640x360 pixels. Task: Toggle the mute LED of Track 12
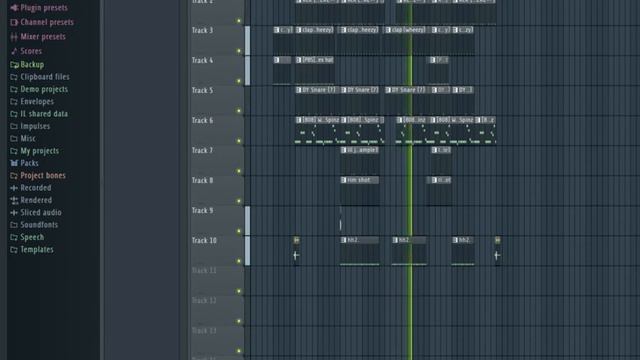pyautogui.click(x=239, y=321)
